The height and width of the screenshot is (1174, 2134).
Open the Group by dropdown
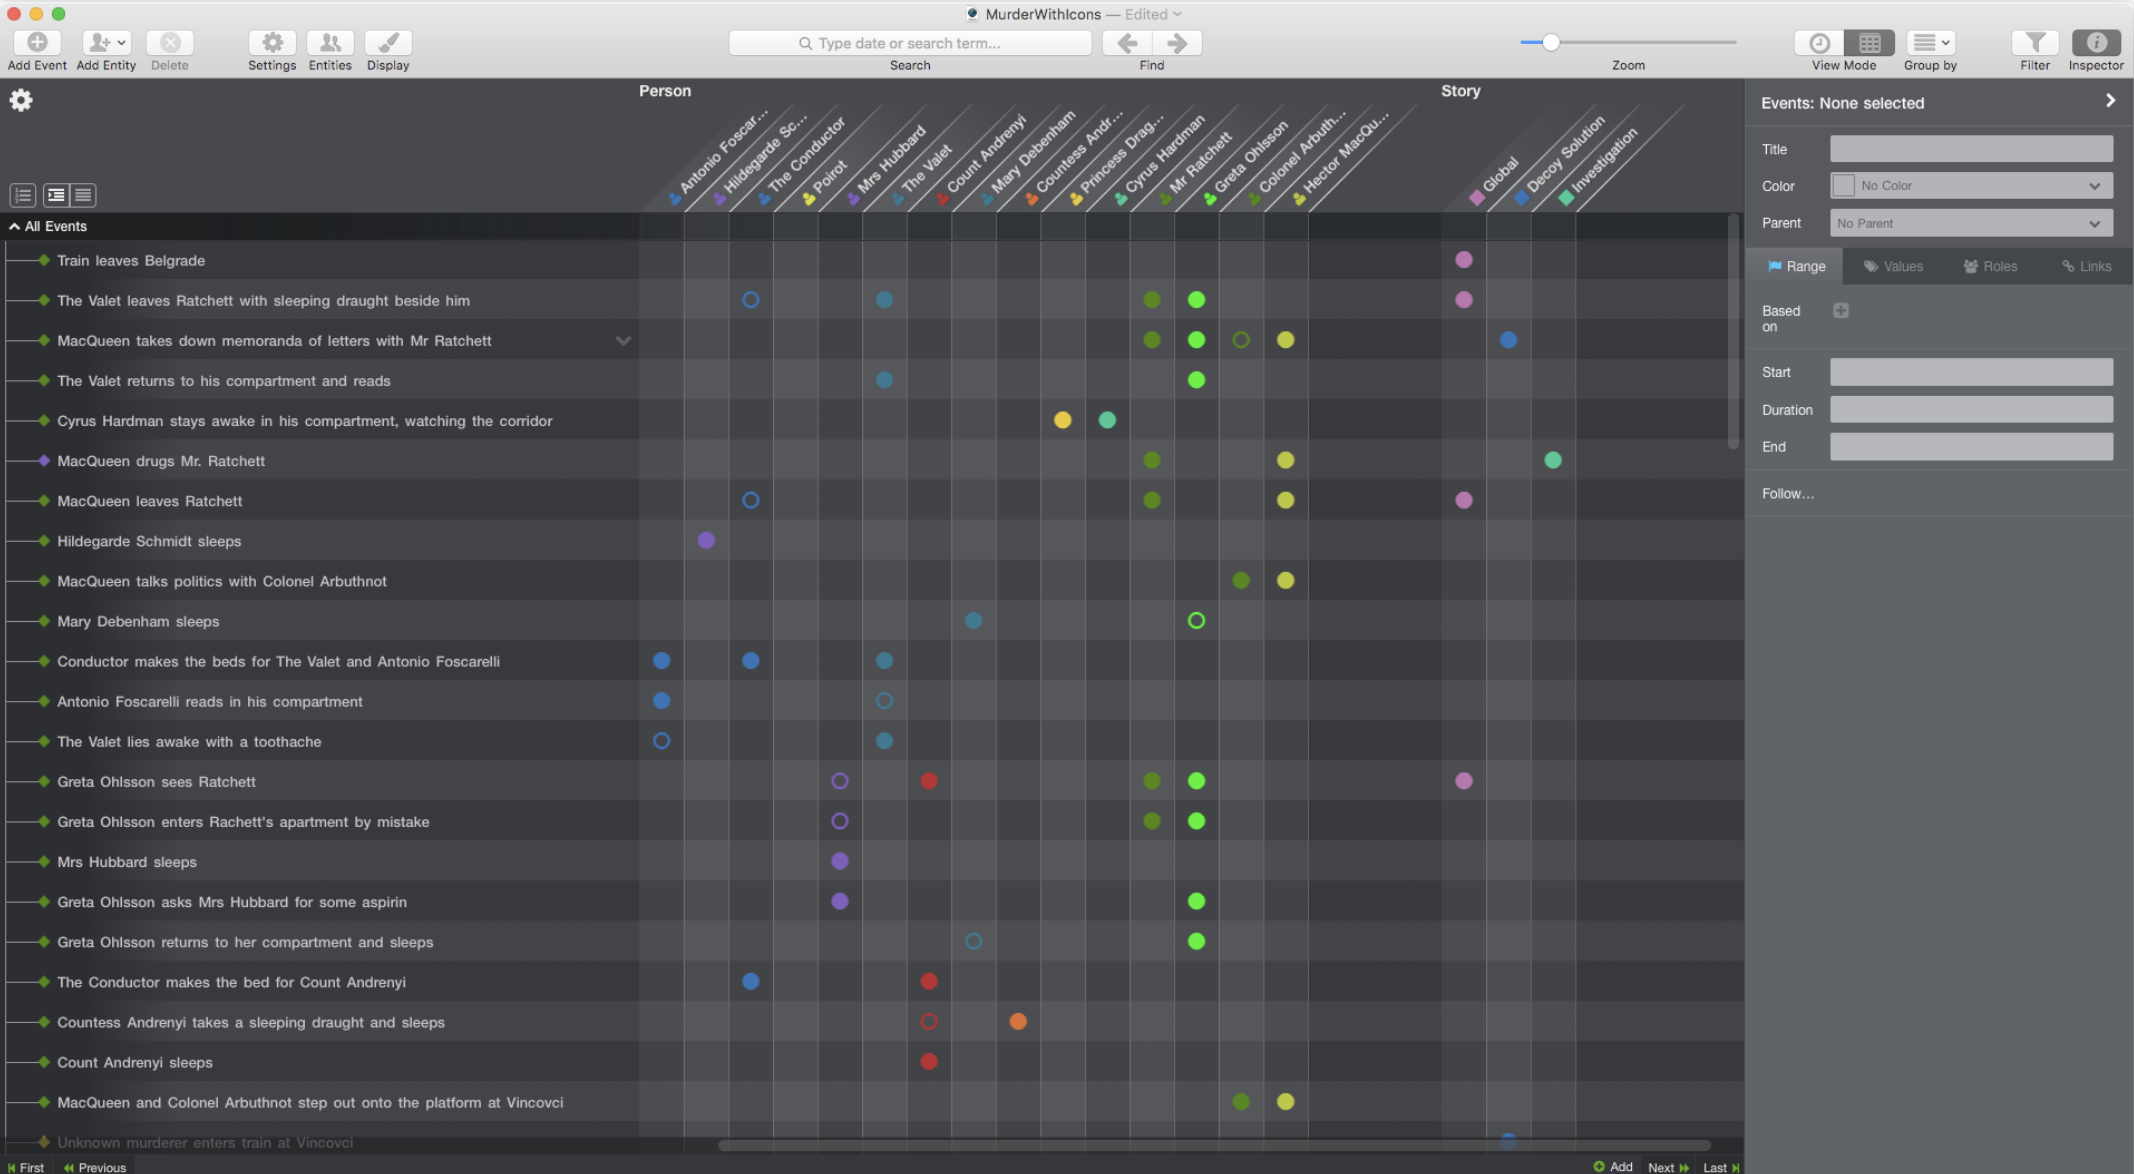click(x=1930, y=43)
